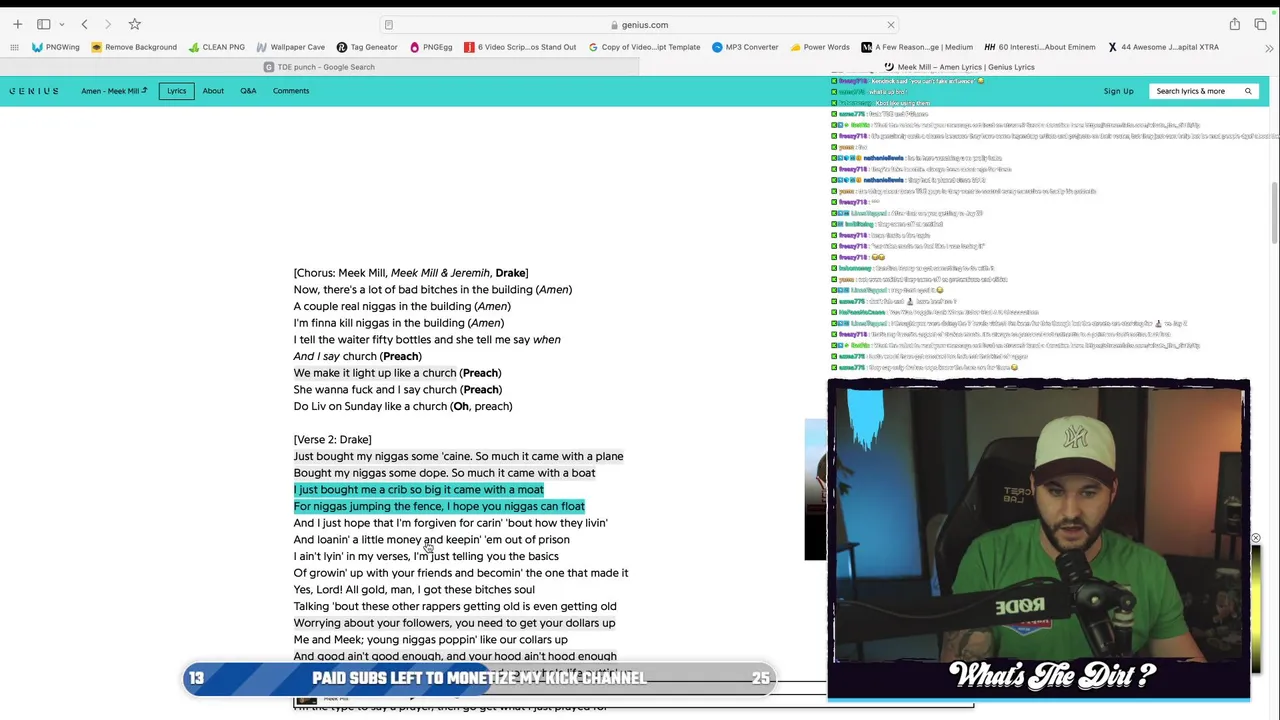Open the Tag Geneator bookmark
1280x720 pixels.
367,47
